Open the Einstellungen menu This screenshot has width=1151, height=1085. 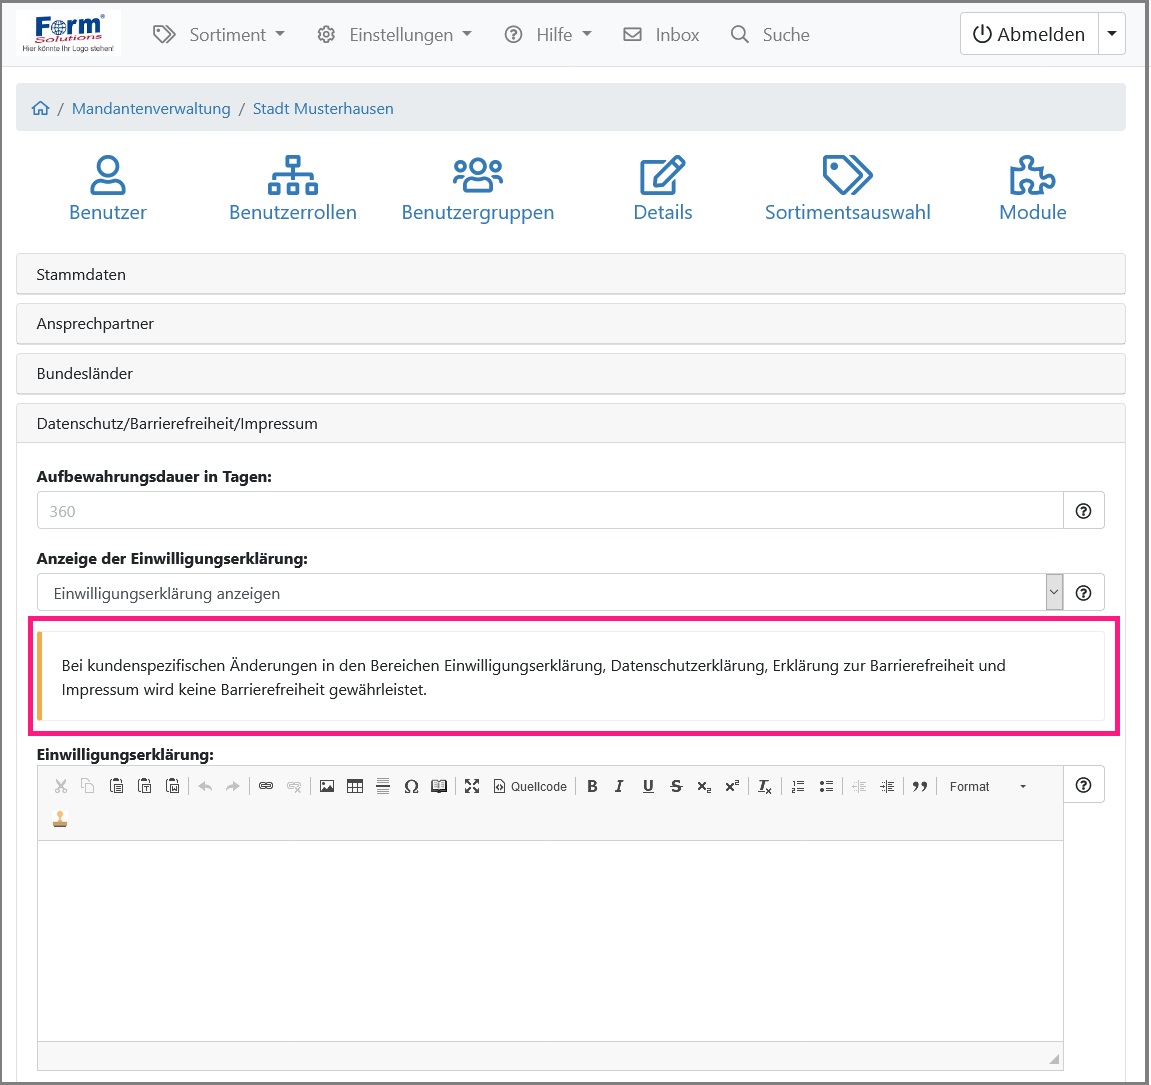tap(394, 35)
